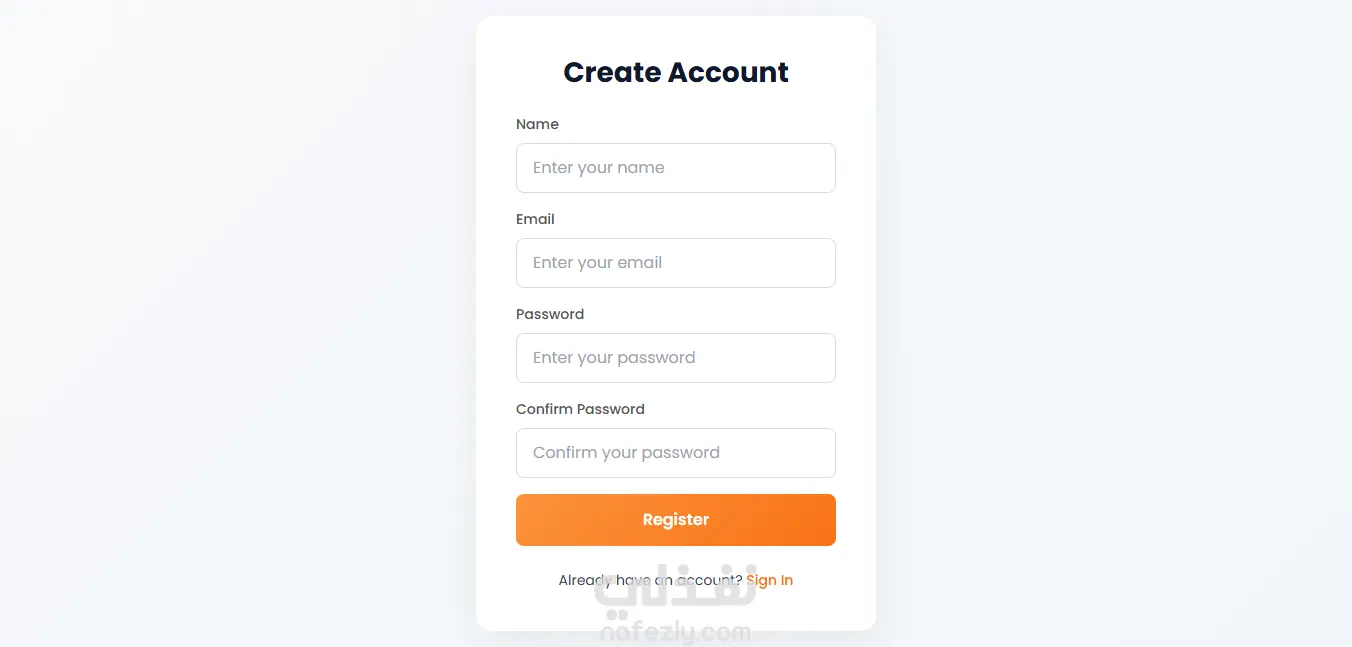The image size is (1352, 647).
Task: Click the "Name" field label
Action: point(537,124)
